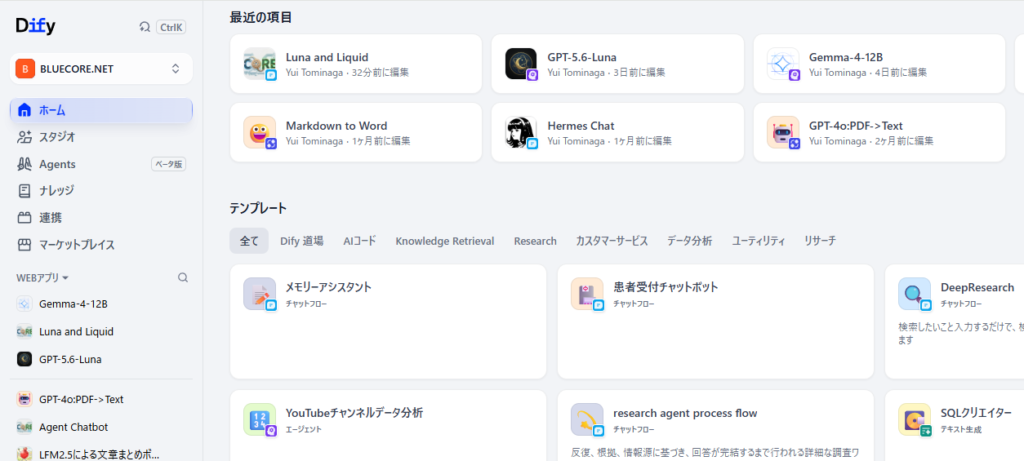Click the Agent Chatbot sidebar app icon

(x=24, y=426)
